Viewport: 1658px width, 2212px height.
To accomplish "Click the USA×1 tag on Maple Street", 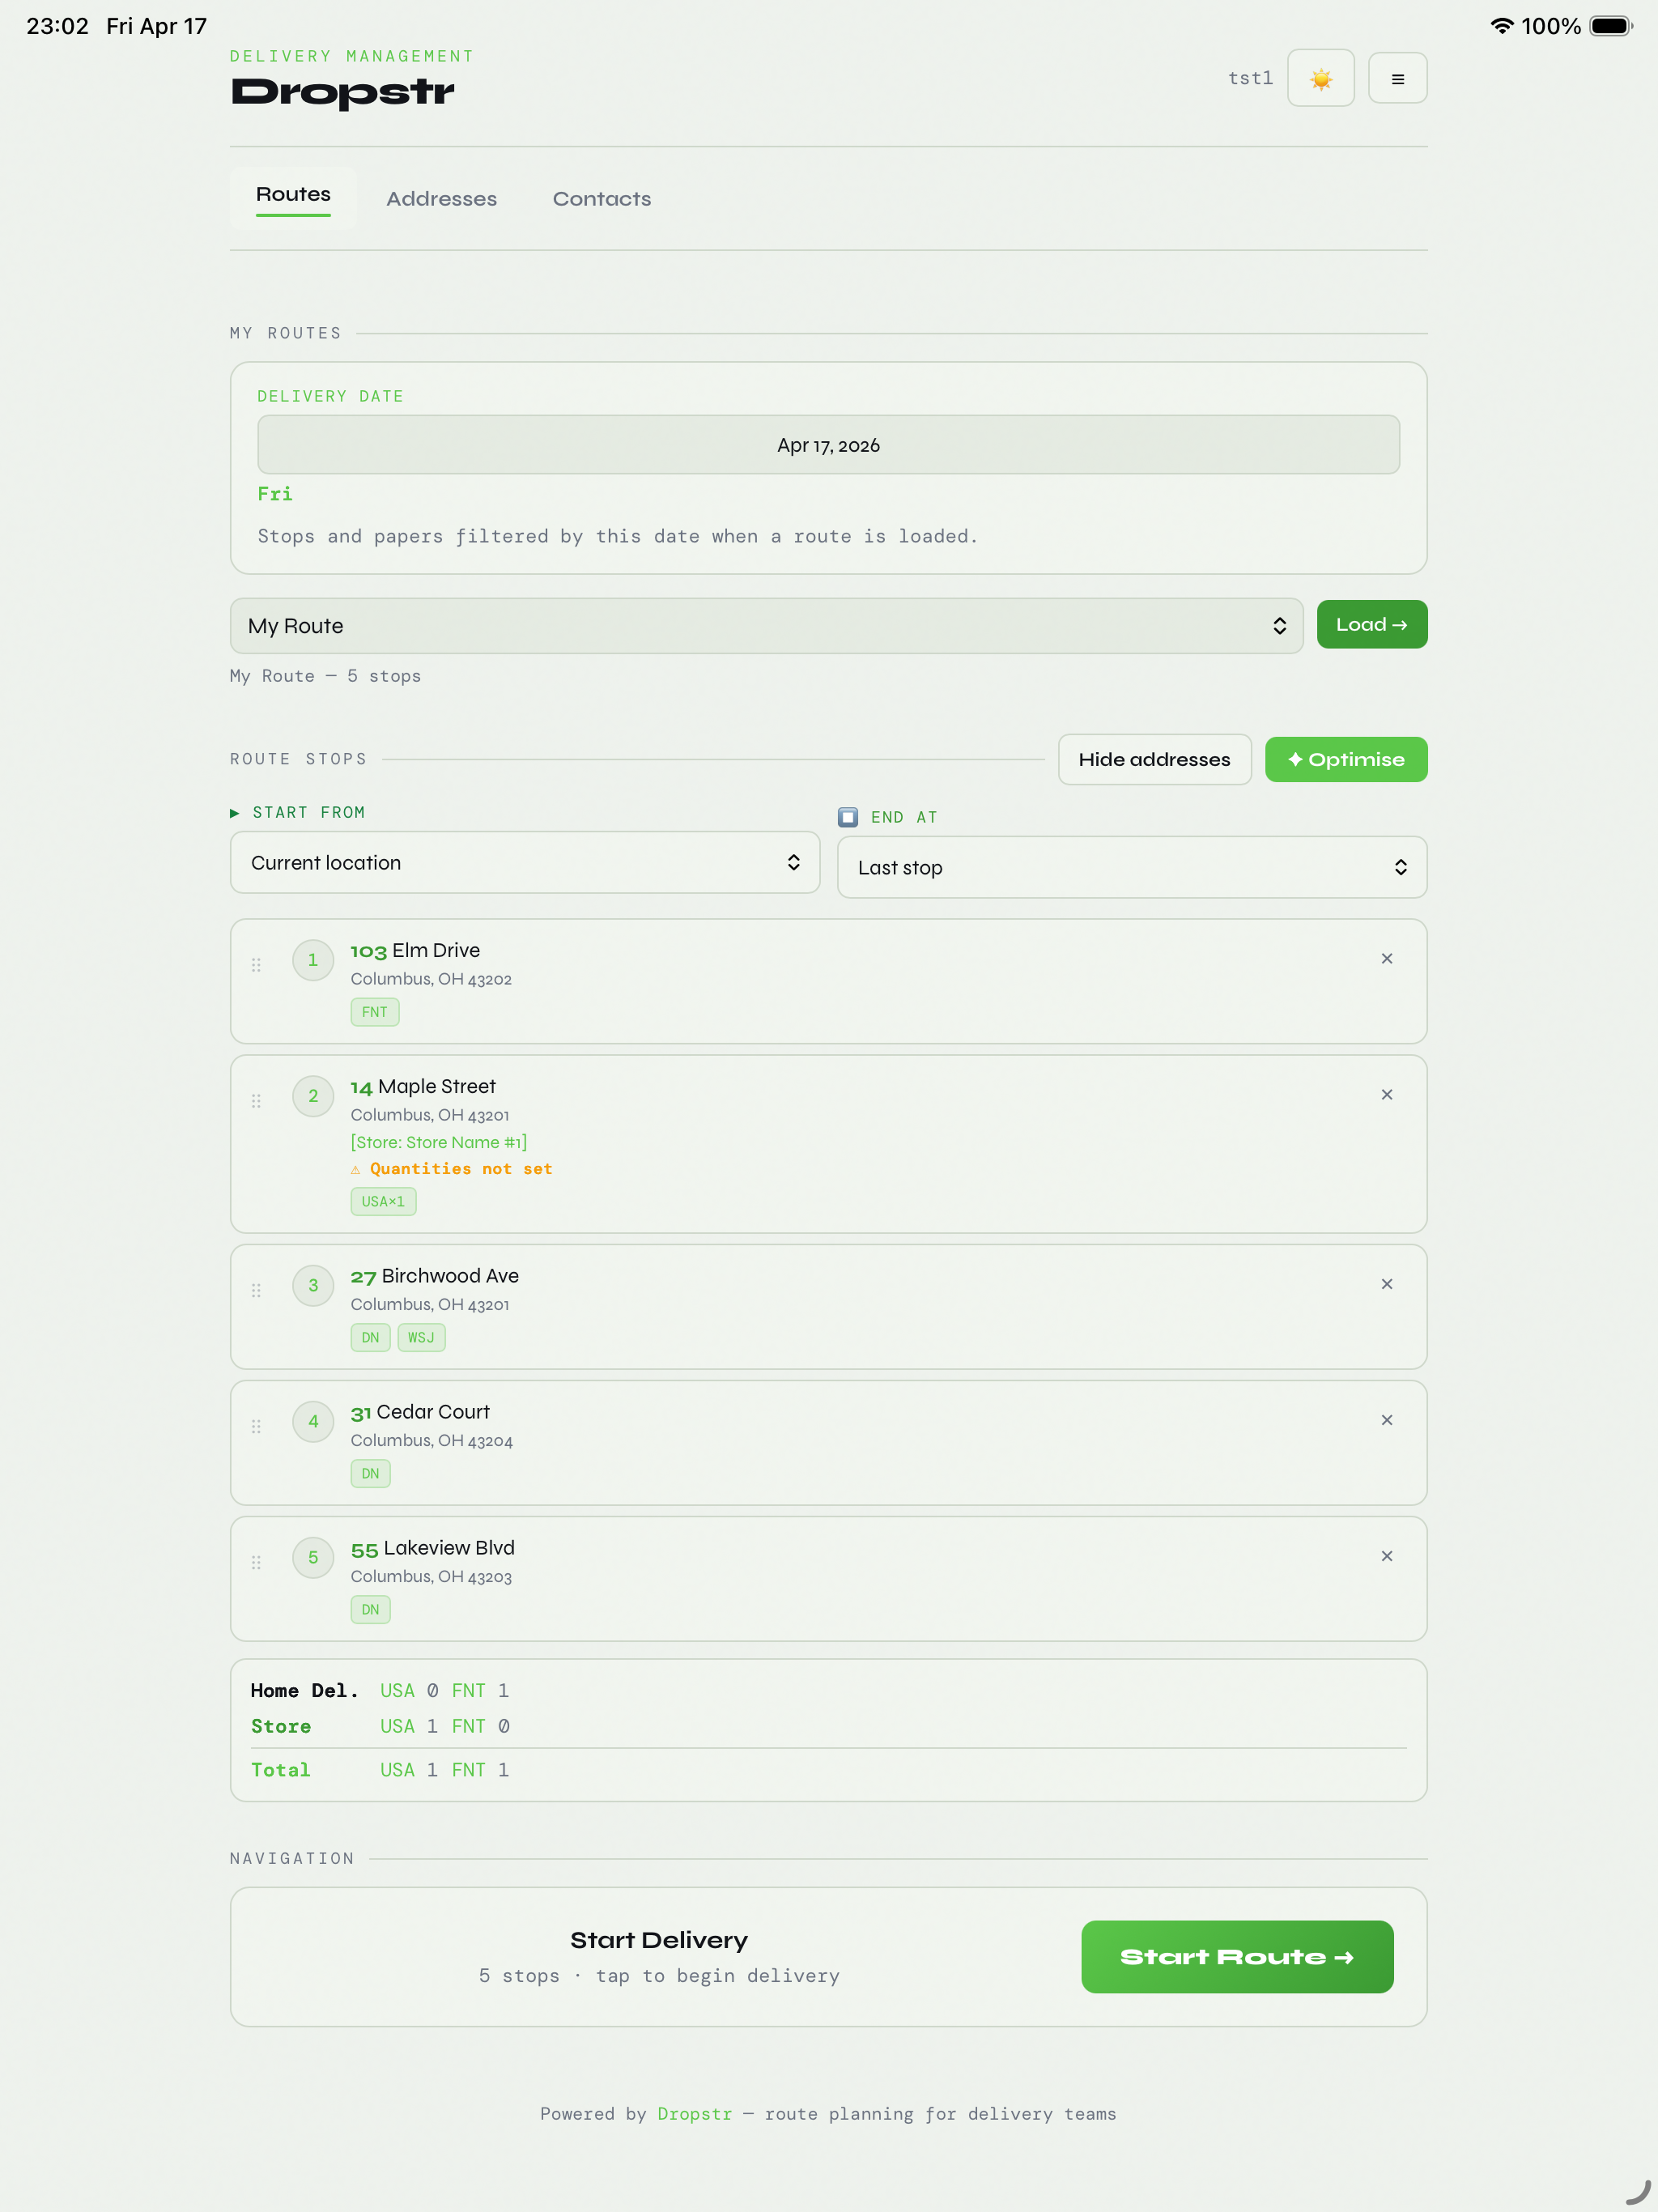I will pos(383,1201).
